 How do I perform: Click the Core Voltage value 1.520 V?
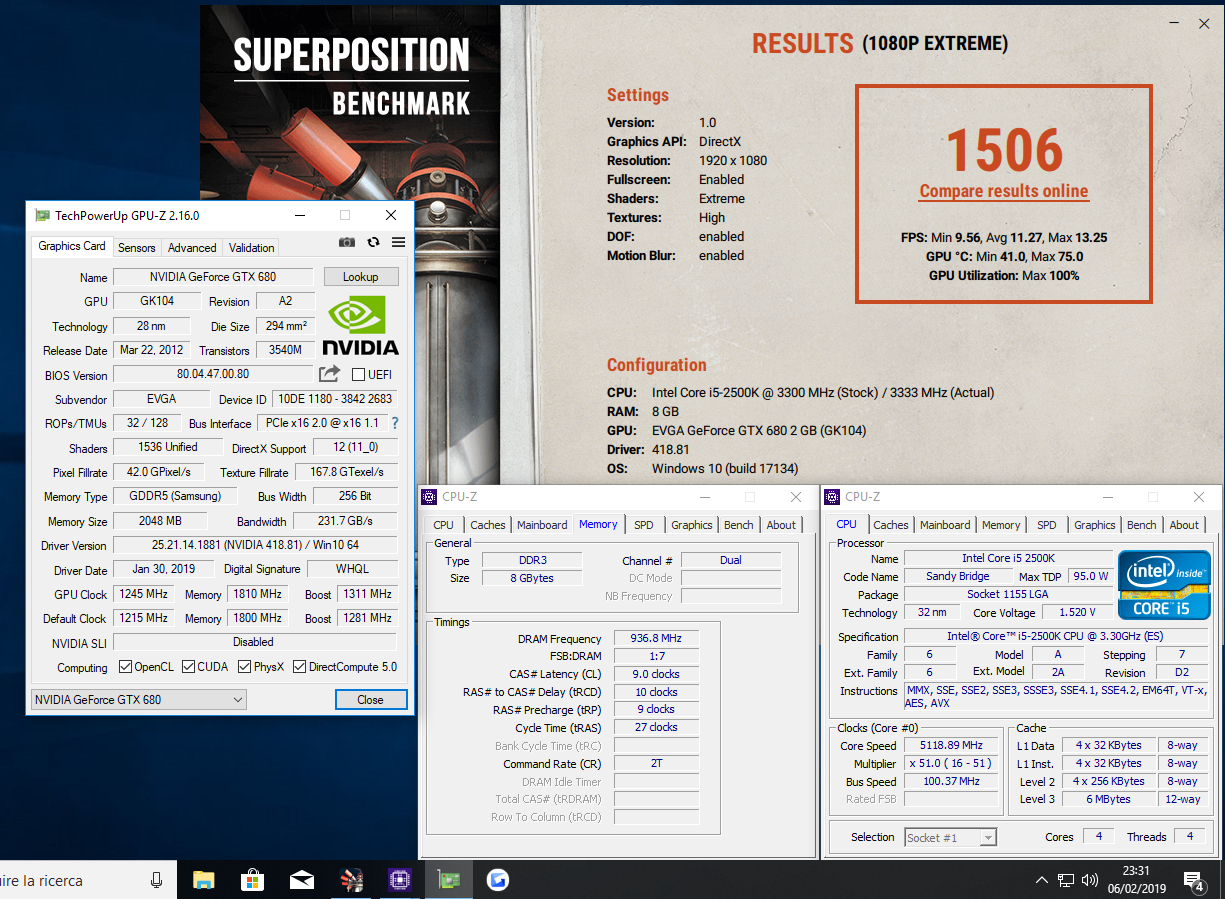pyautogui.click(x=1077, y=612)
